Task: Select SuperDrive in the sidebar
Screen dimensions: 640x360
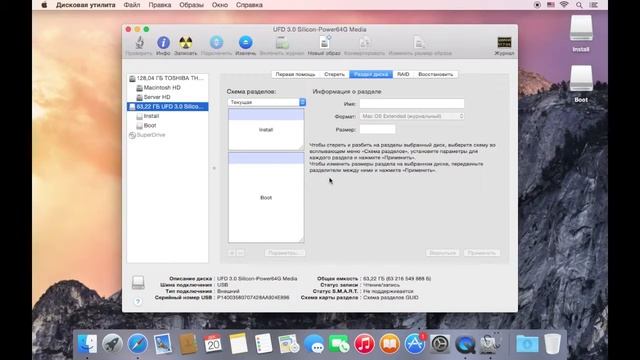Action: pyautogui.click(x=167, y=135)
